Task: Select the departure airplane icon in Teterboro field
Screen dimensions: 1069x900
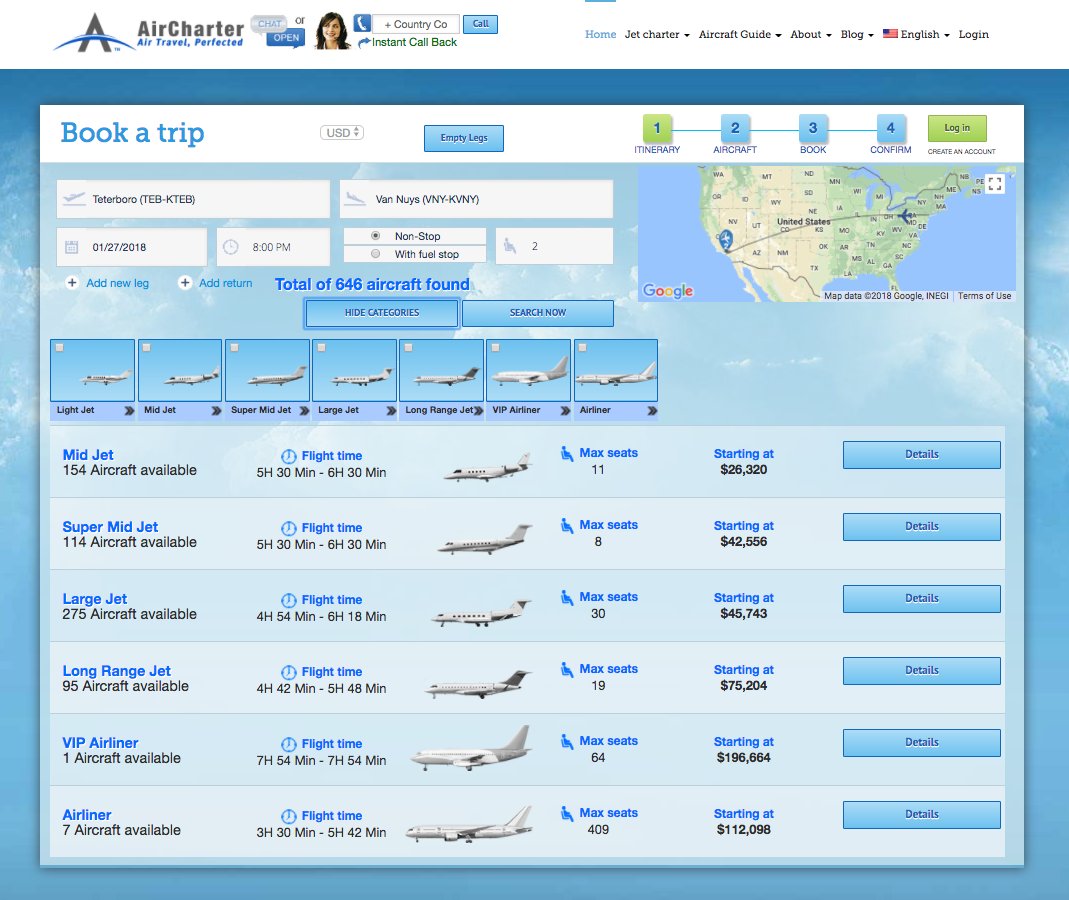Action: point(74,198)
